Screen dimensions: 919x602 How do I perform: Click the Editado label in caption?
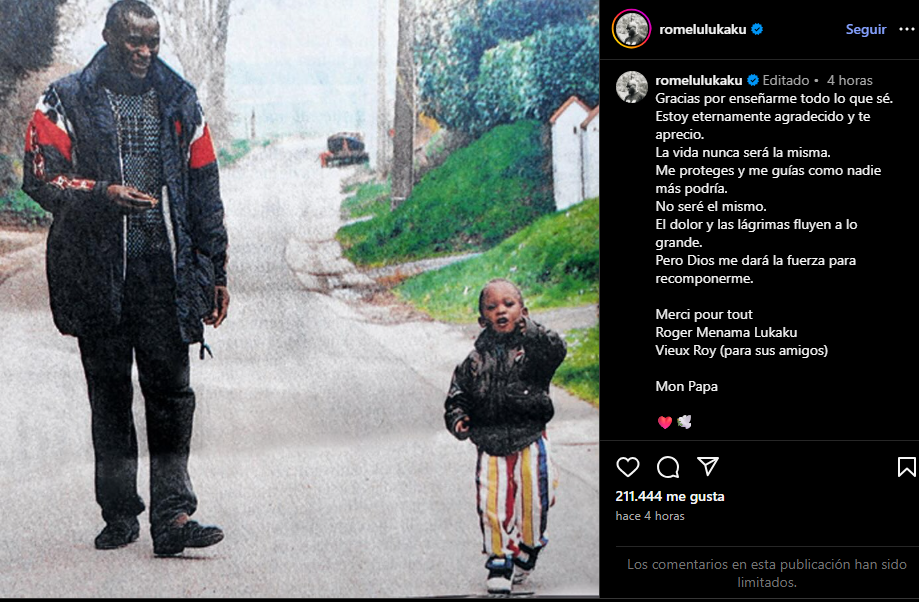click(785, 80)
